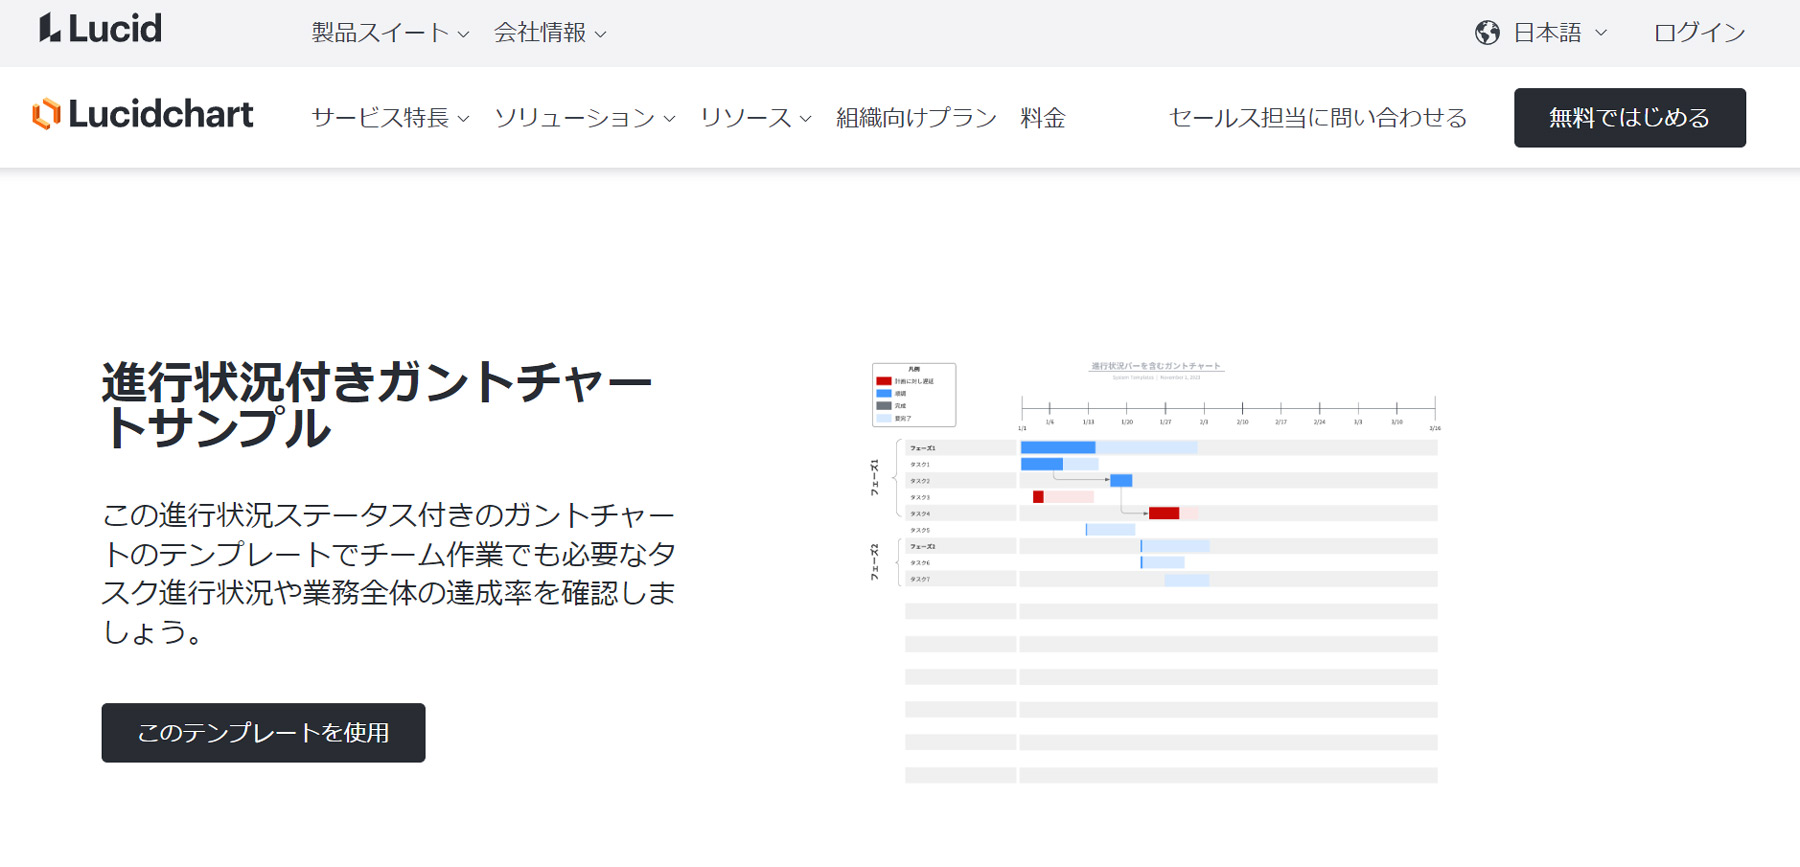Expand the 会社情報 menu
The height and width of the screenshot is (867, 1800).
click(550, 33)
